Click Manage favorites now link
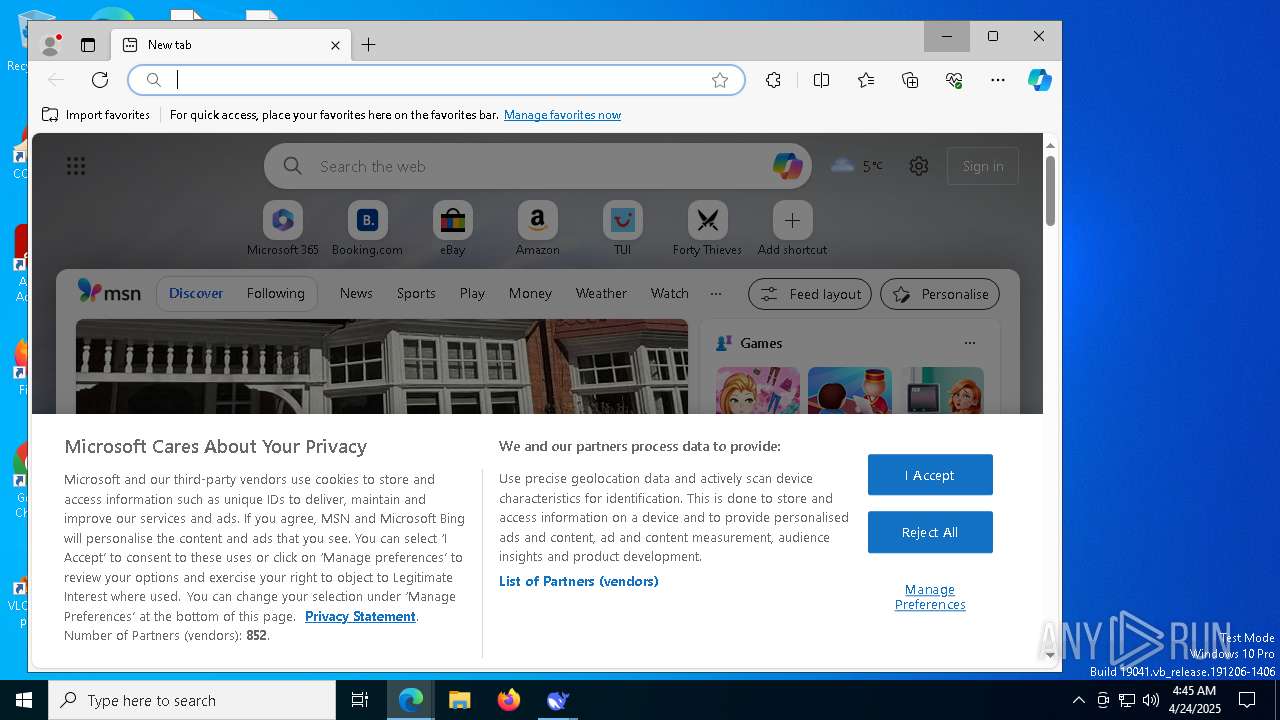 [562, 115]
